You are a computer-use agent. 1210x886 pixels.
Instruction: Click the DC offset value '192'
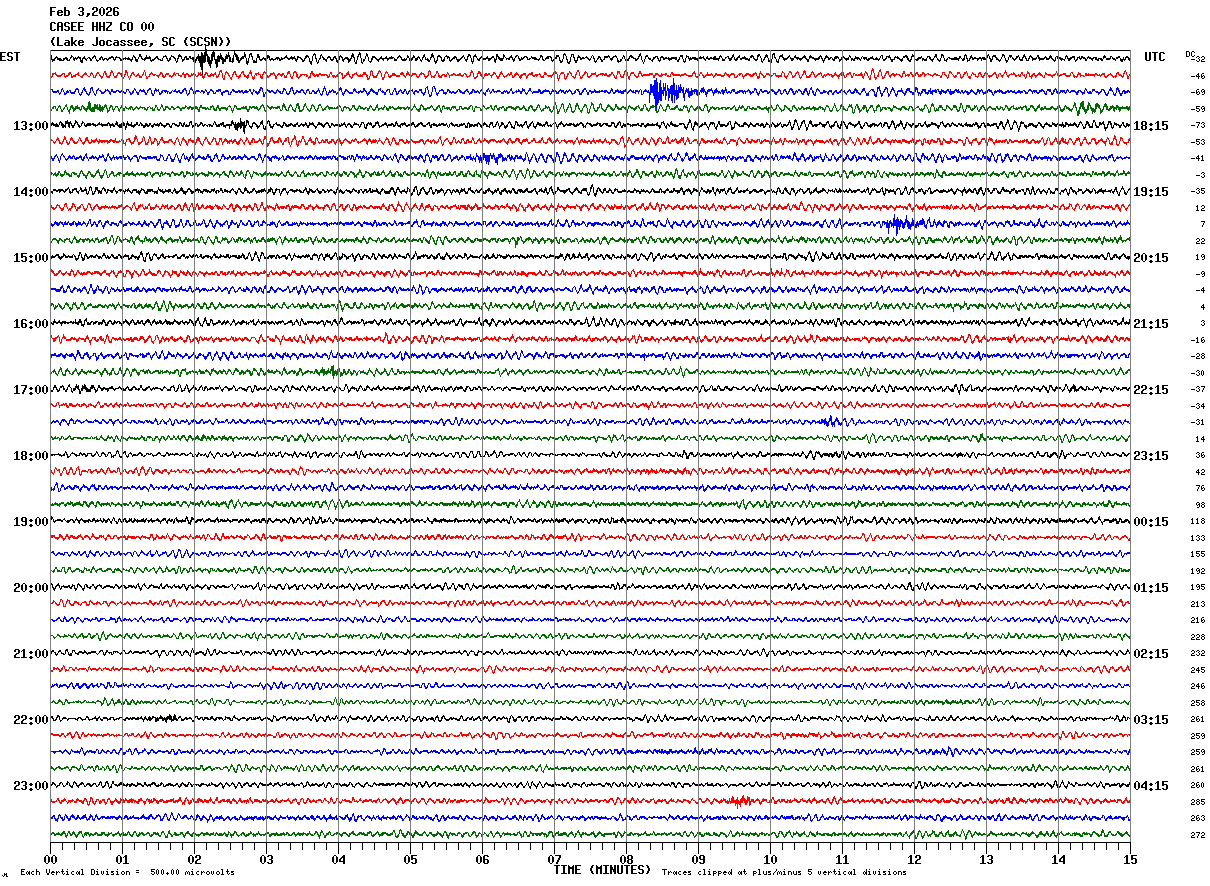[1198, 571]
